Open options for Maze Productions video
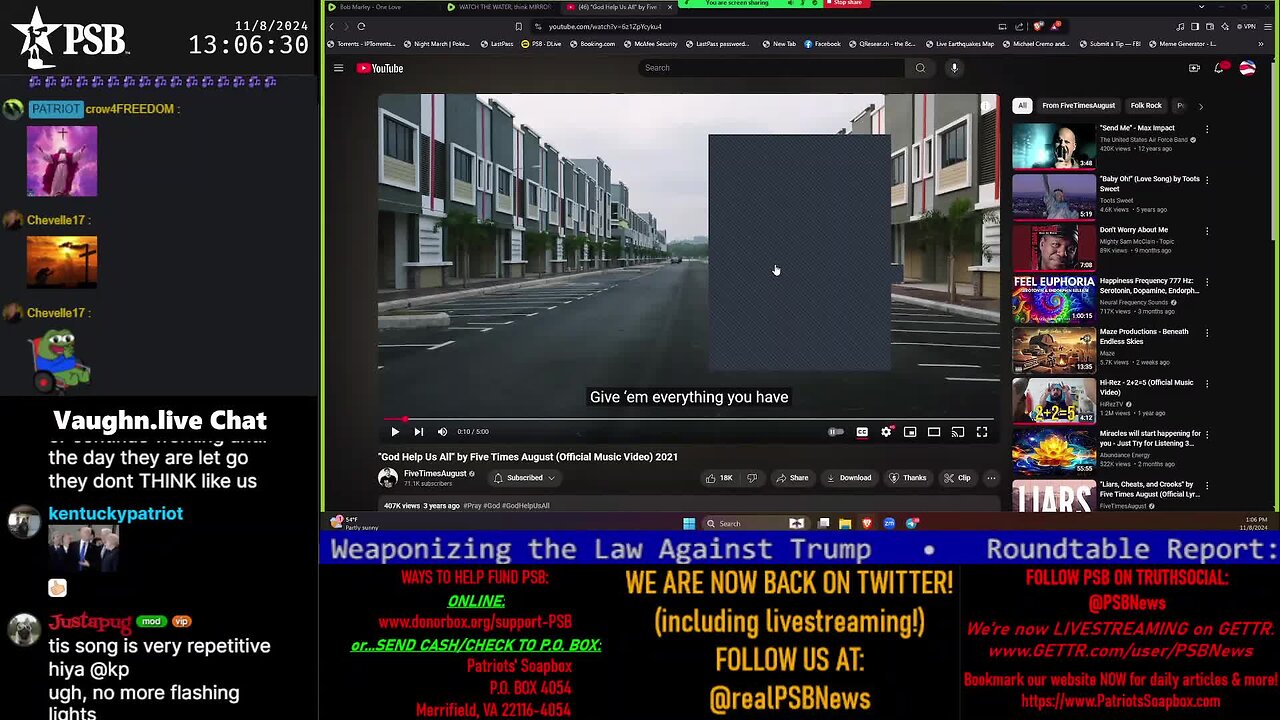The image size is (1280, 720). 1207,333
